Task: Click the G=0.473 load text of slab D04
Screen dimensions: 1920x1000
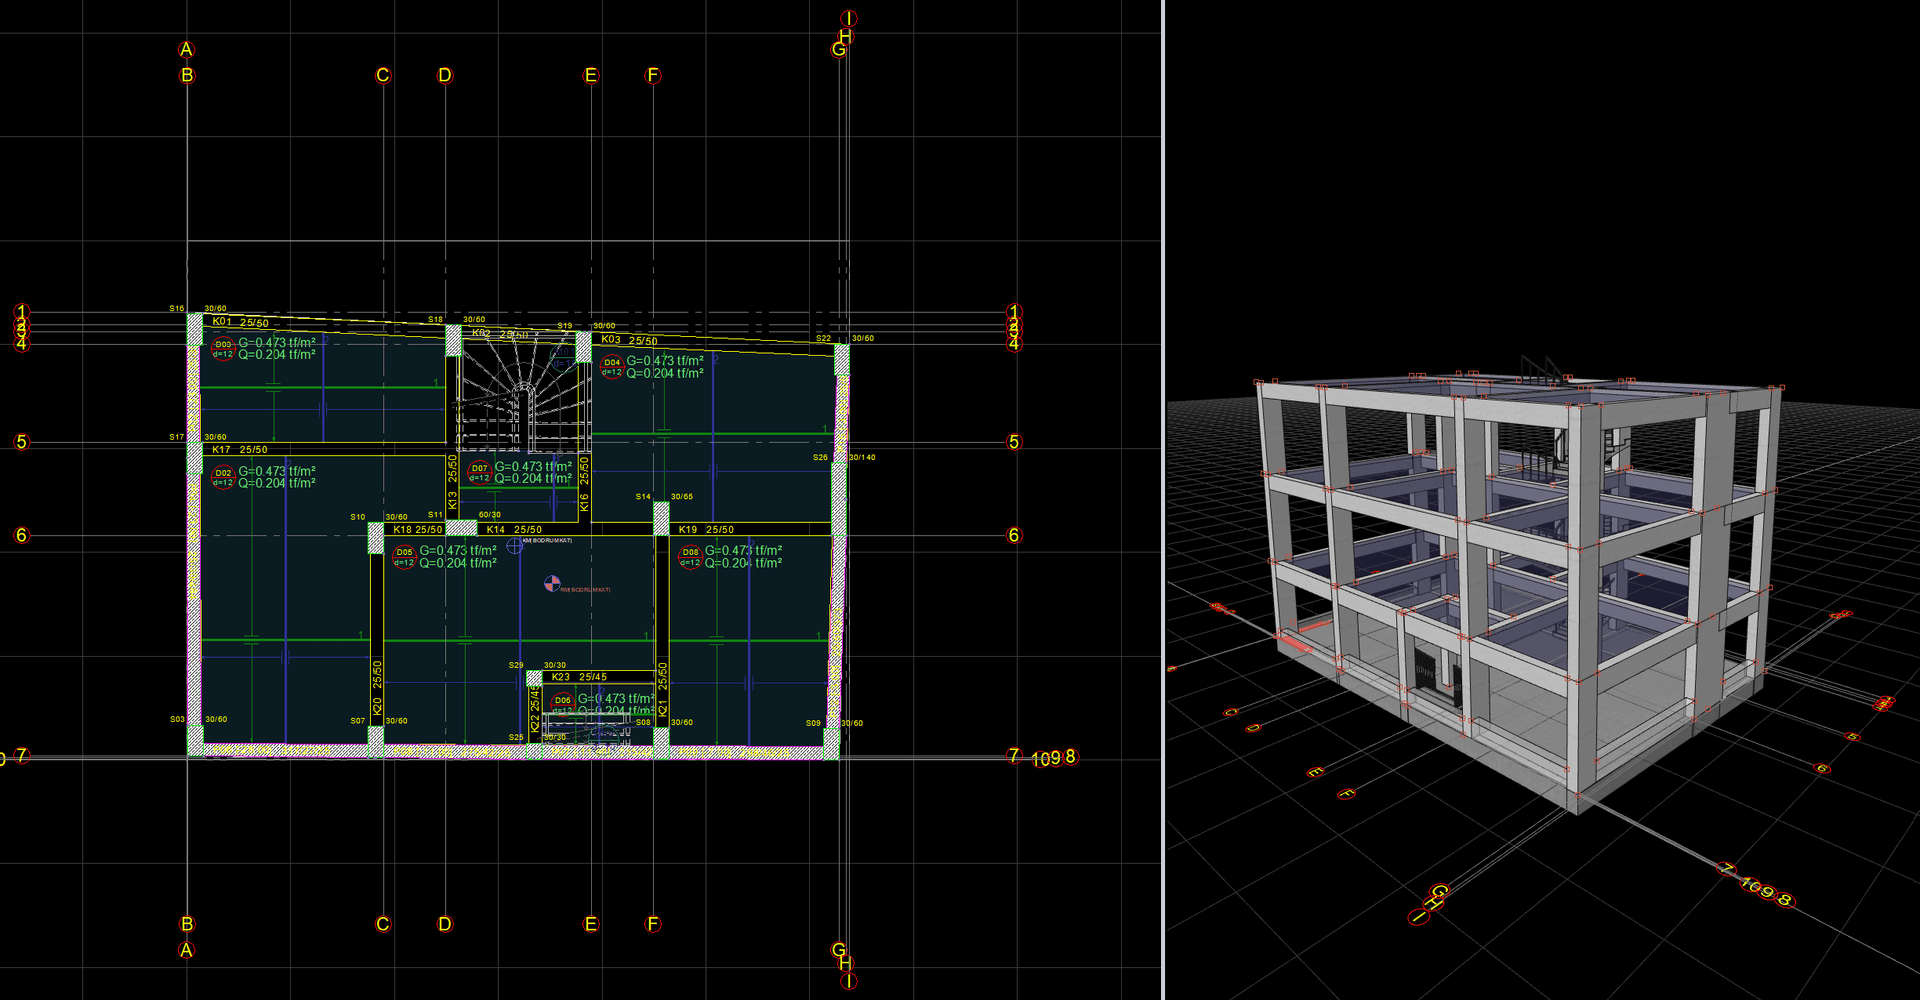Action: [x=665, y=361]
